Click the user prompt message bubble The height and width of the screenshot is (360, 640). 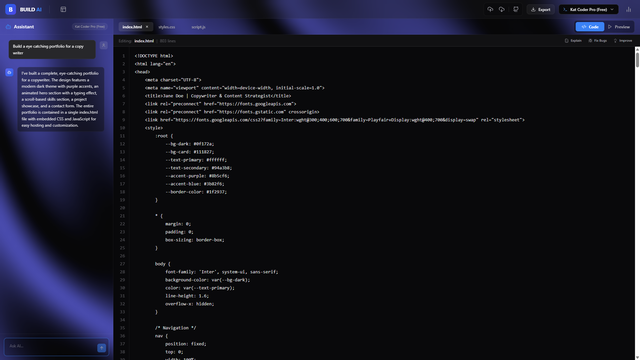52,49
